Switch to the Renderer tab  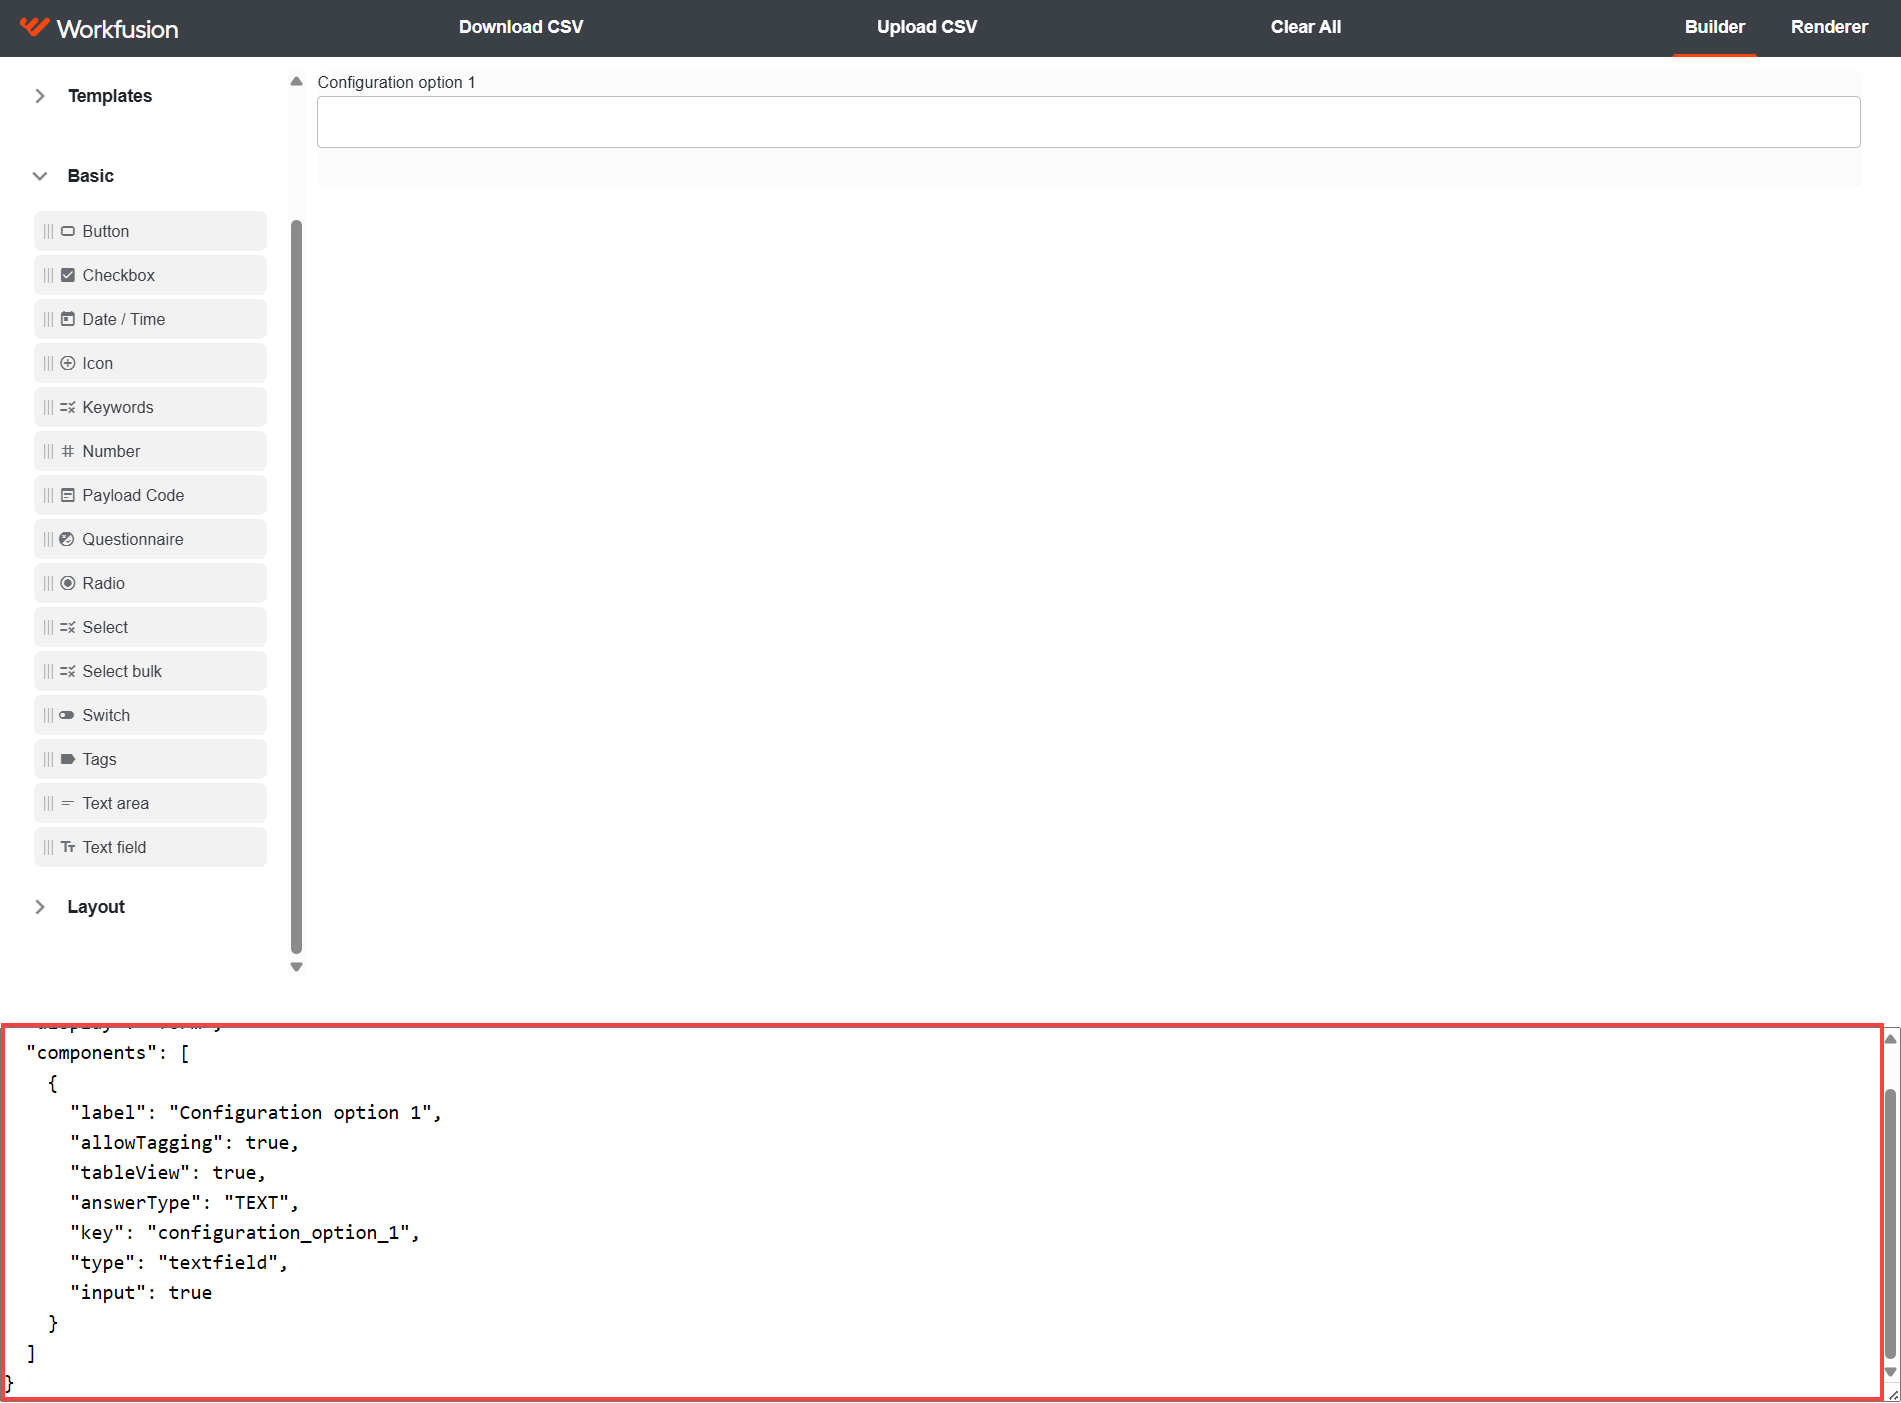pyautogui.click(x=1829, y=27)
